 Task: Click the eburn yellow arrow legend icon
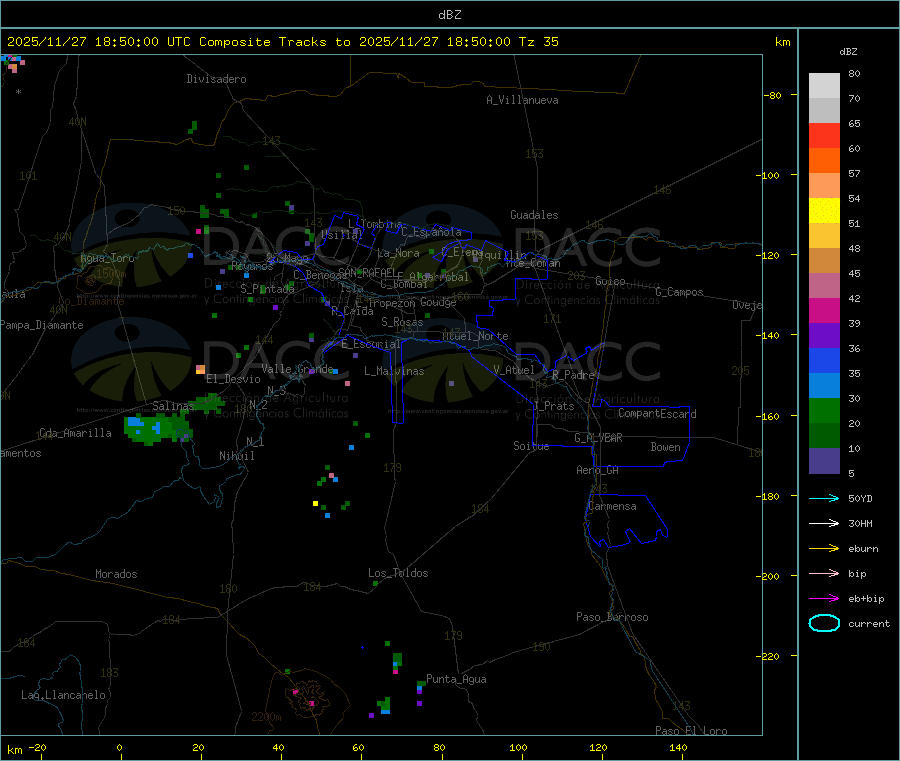click(x=824, y=548)
